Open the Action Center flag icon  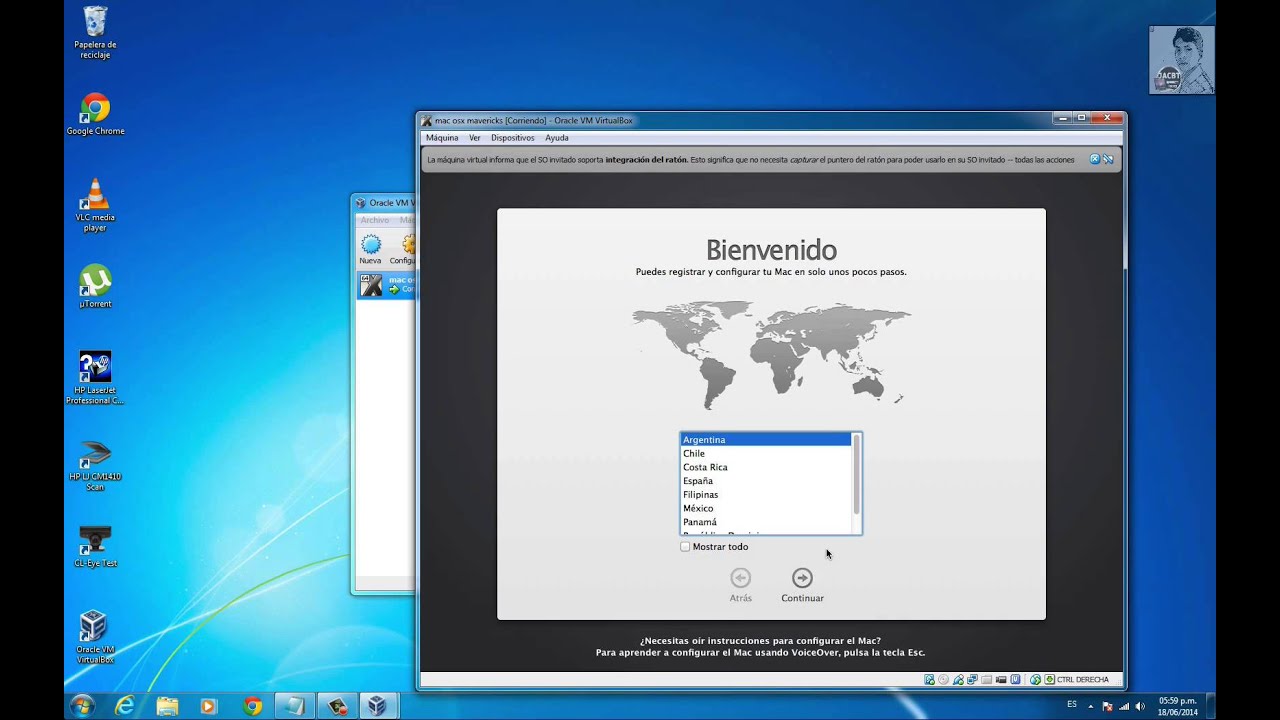(1109, 706)
